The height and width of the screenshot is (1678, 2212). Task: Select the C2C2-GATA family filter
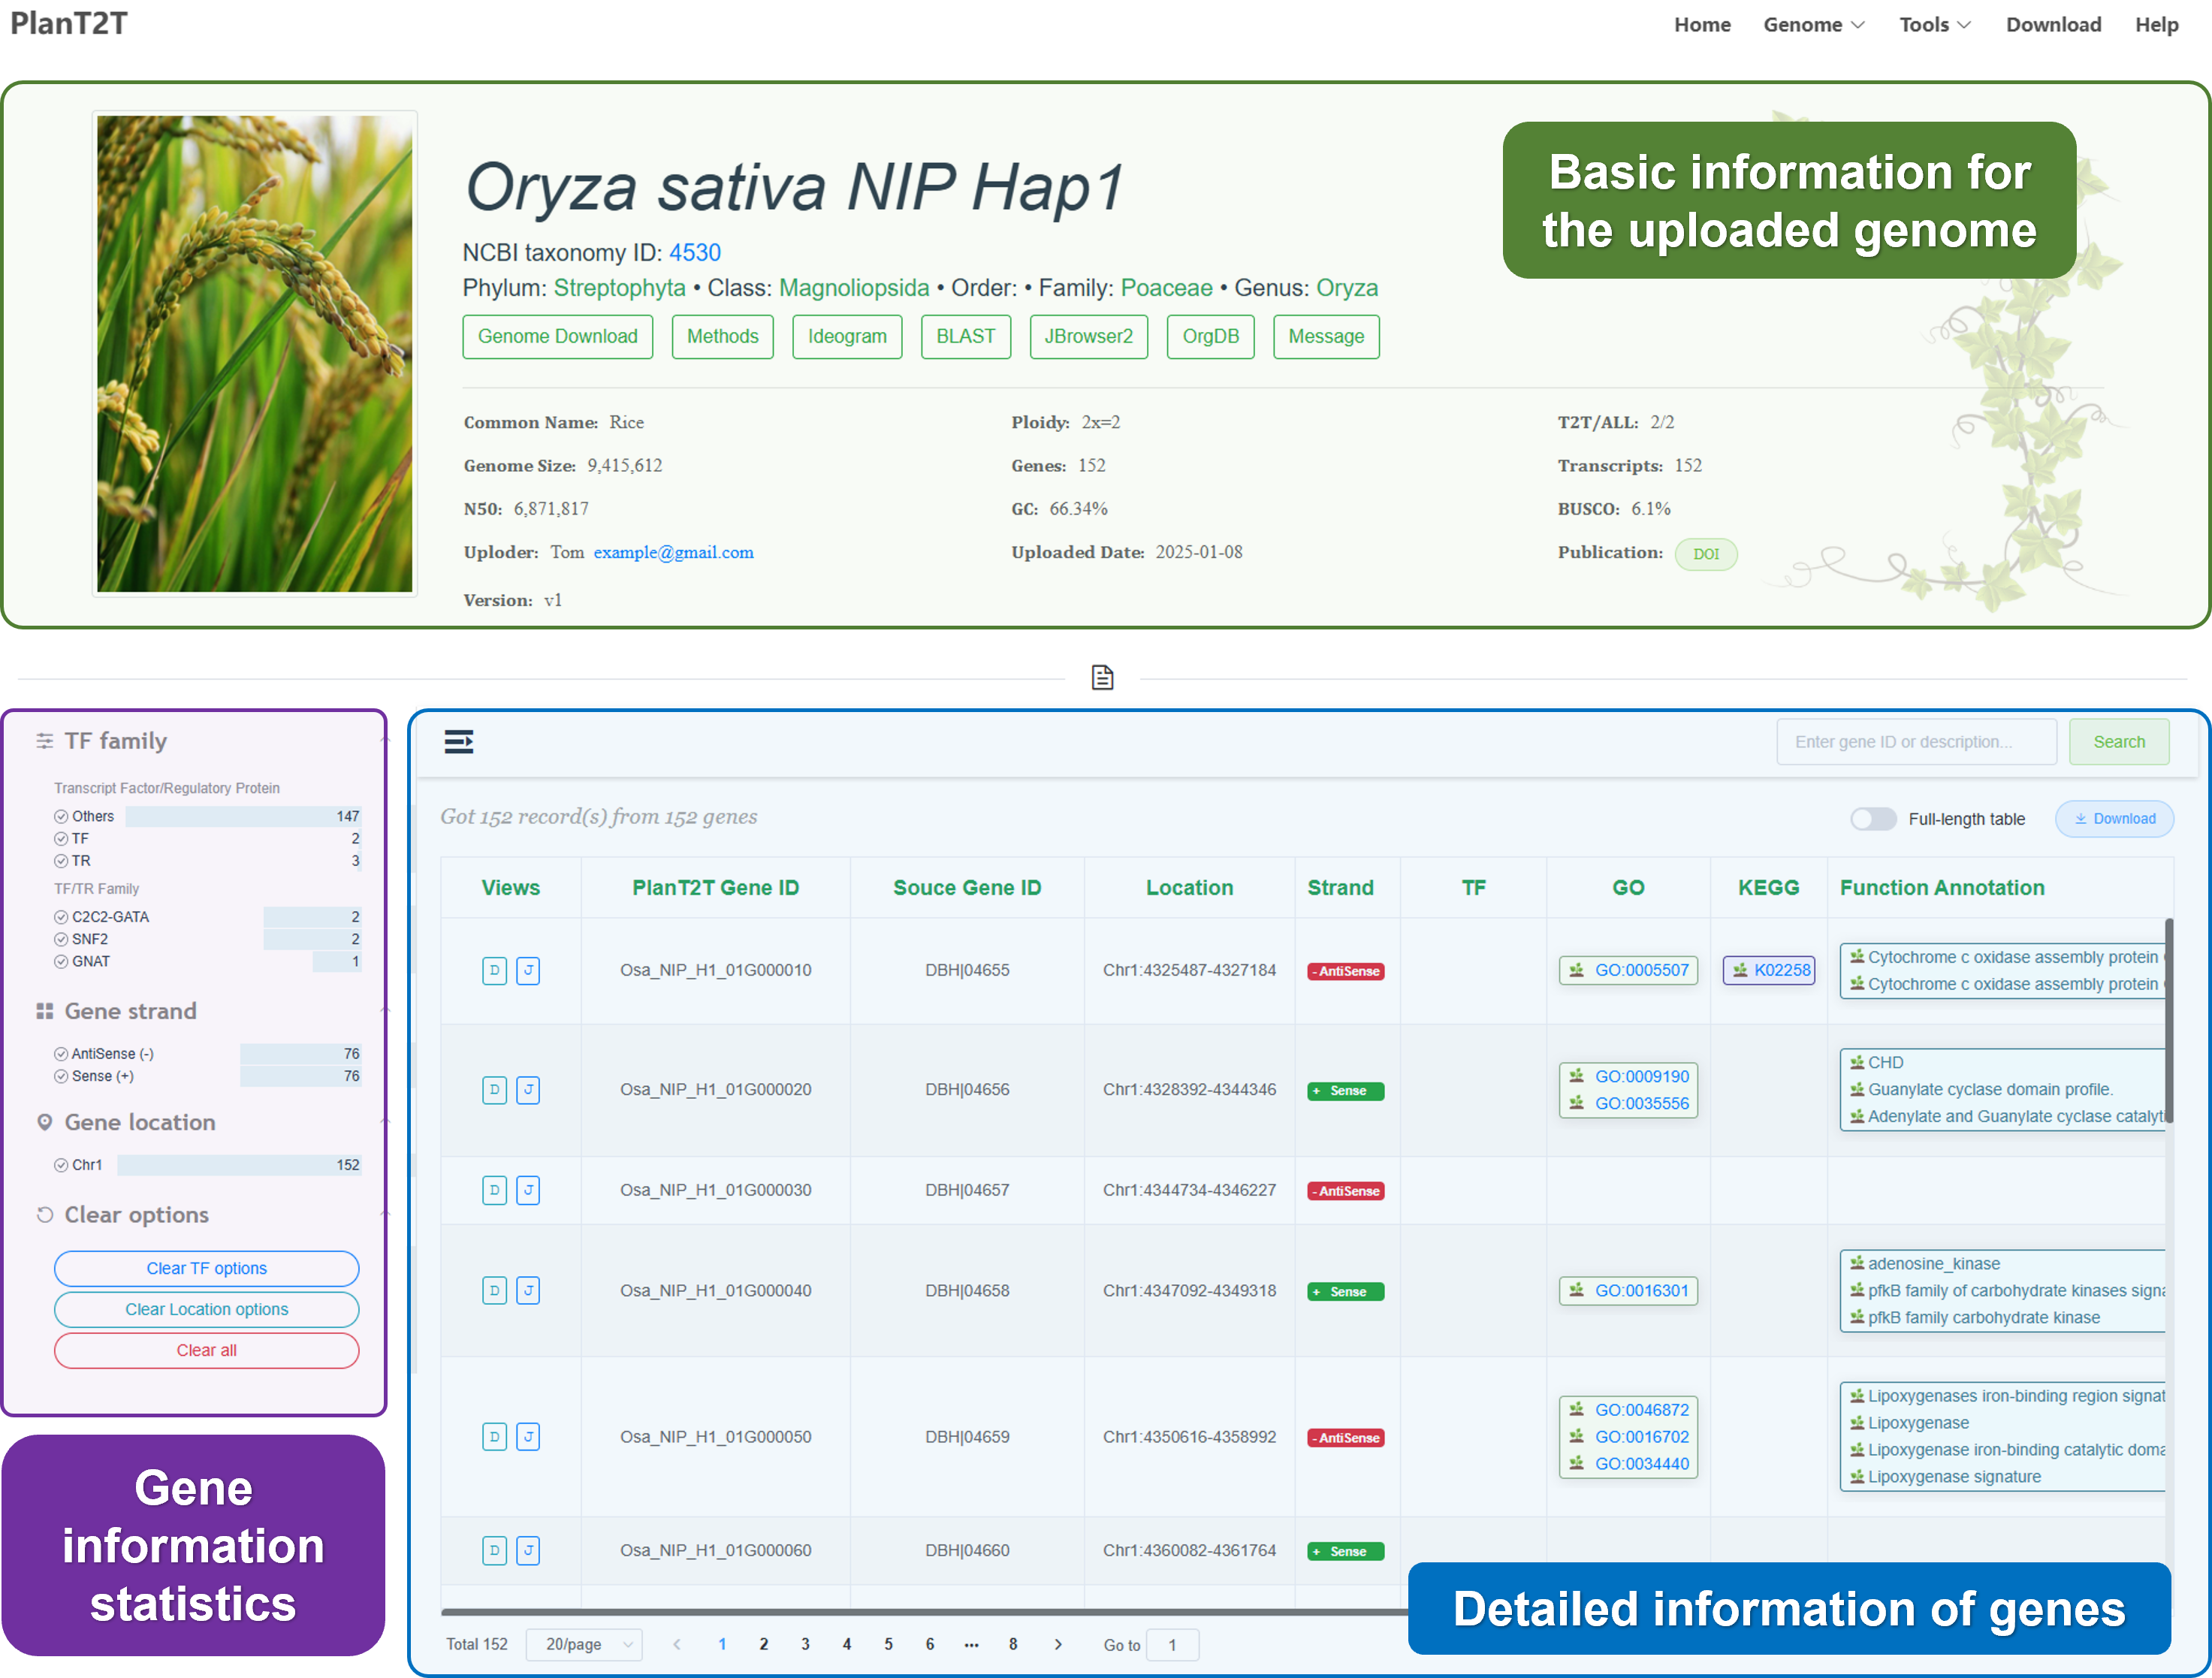[x=61, y=917]
